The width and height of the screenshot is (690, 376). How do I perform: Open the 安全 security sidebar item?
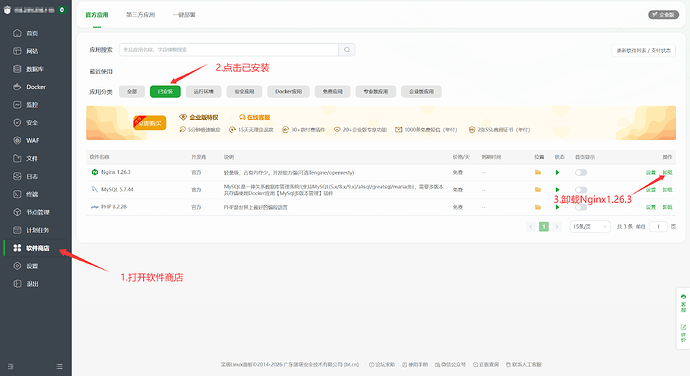32,122
